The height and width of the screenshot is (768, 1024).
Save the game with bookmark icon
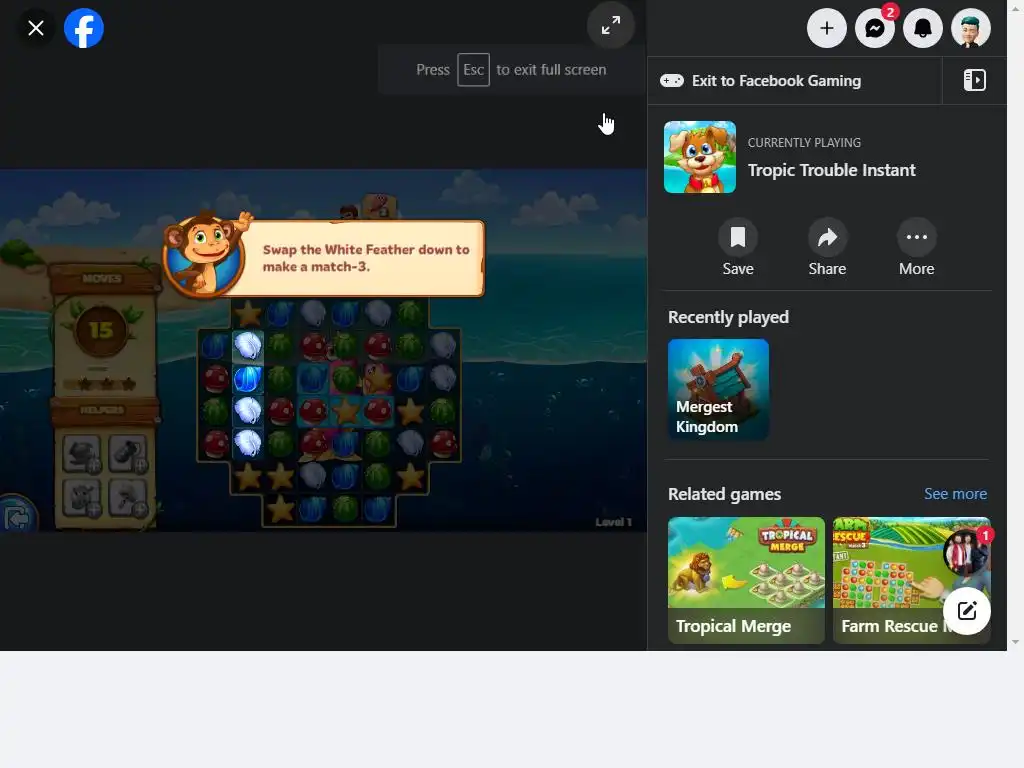(738, 237)
